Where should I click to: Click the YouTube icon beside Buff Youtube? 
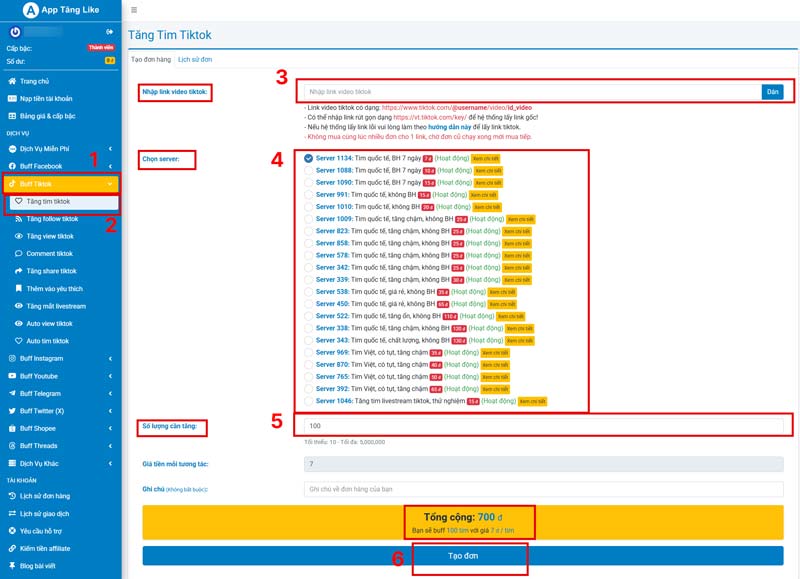[x=12, y=376]
